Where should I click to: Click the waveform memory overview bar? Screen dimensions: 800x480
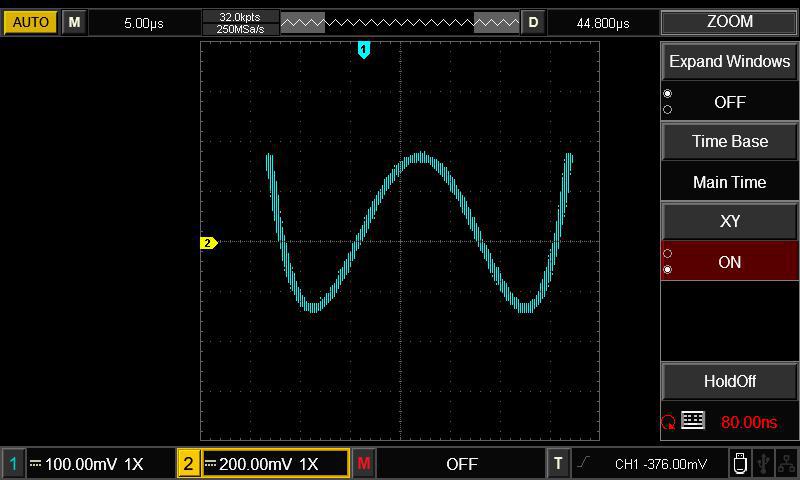(400, 22)
